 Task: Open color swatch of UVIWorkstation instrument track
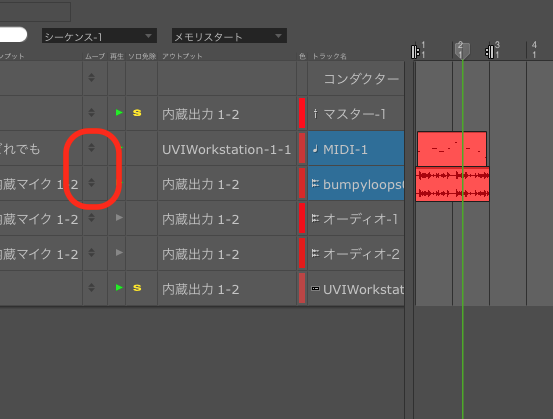[302, 288]
